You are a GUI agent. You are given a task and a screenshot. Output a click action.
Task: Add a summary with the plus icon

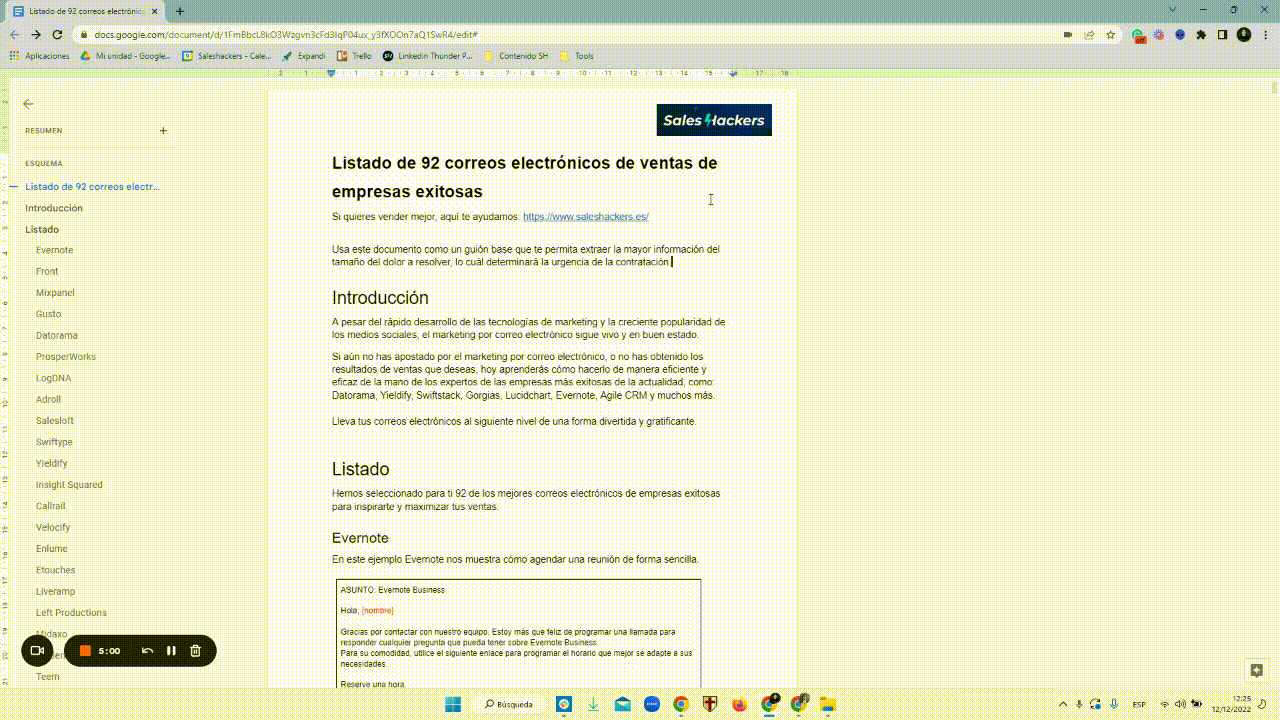[x=164, y=130]
